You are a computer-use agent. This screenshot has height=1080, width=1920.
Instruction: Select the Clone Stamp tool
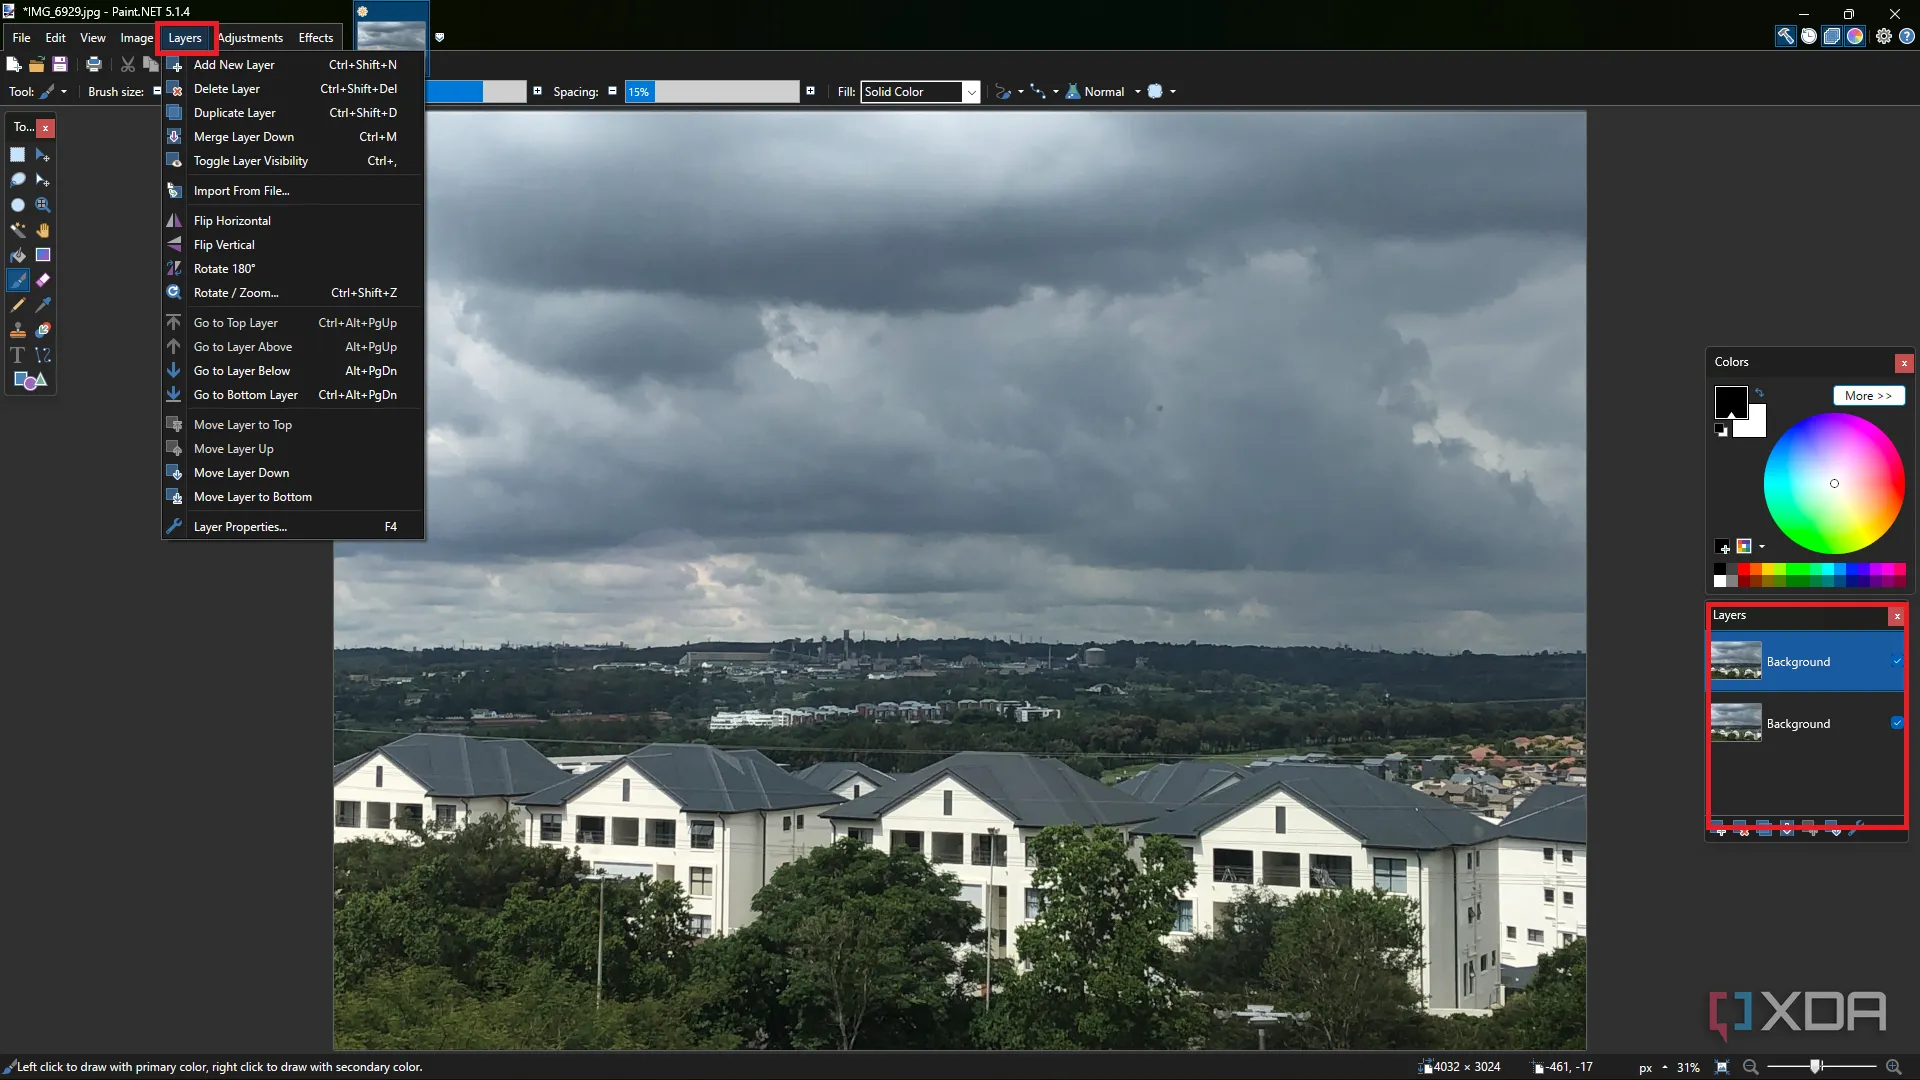click(x=17, y=330)
